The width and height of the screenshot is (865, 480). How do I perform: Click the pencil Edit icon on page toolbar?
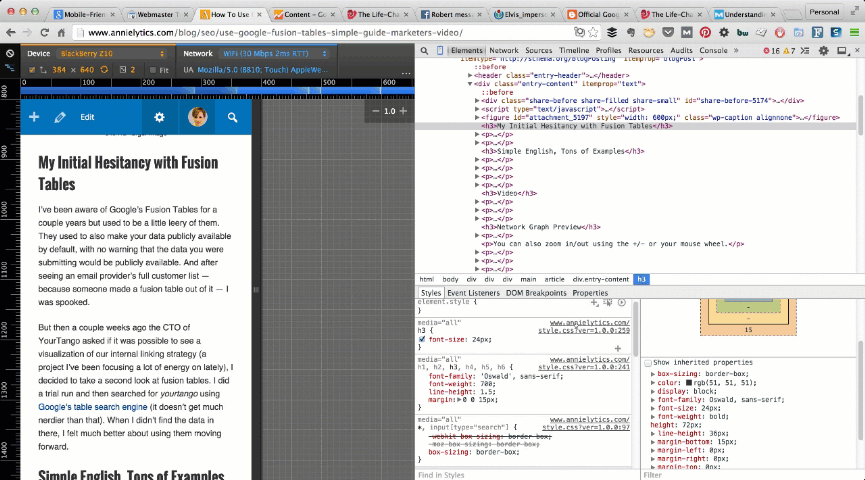click(x=60, y=117)
